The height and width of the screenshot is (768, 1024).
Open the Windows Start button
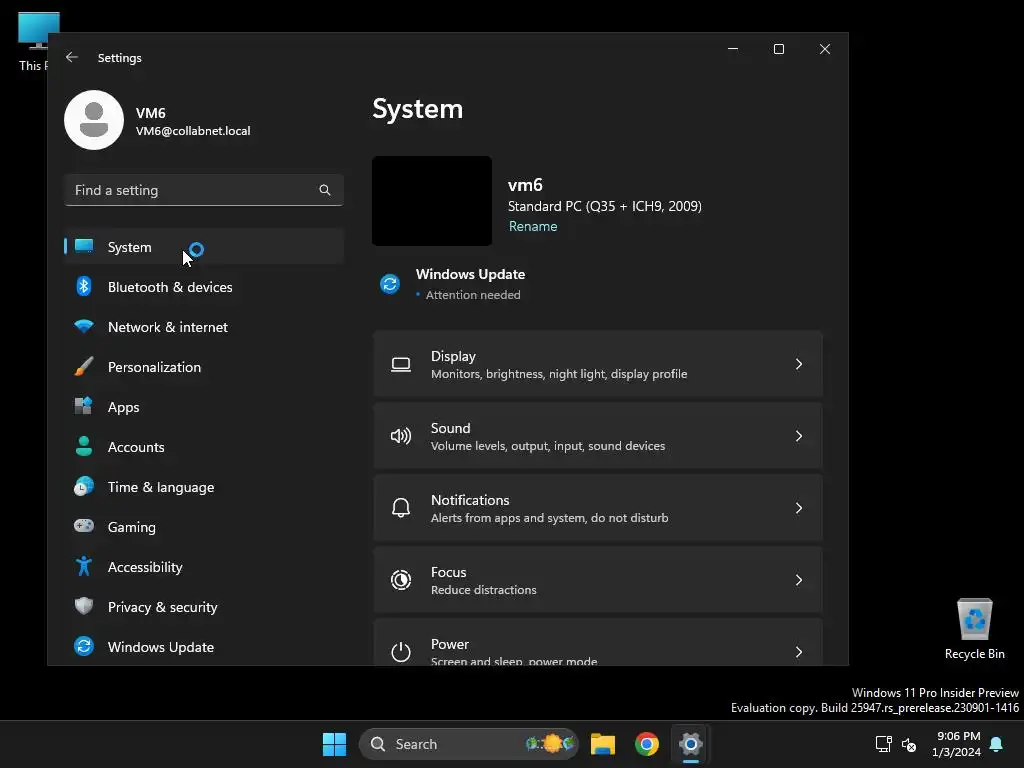[x=334, y=744]
